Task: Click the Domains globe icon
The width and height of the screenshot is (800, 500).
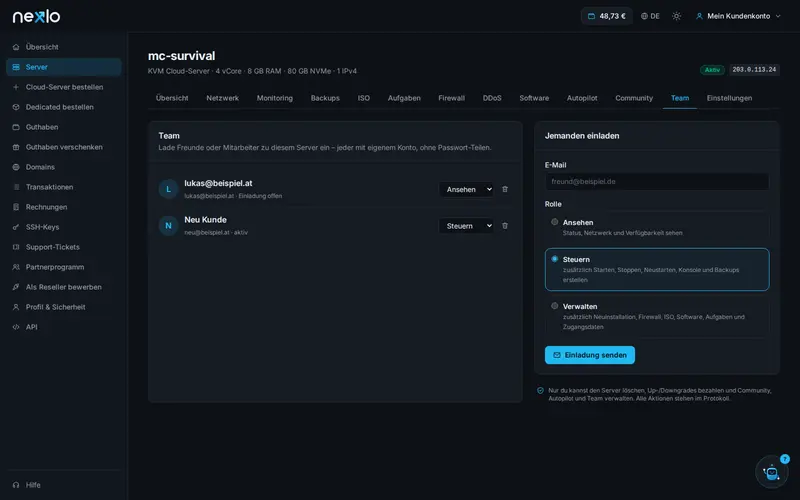Action: tap(16, 167)
